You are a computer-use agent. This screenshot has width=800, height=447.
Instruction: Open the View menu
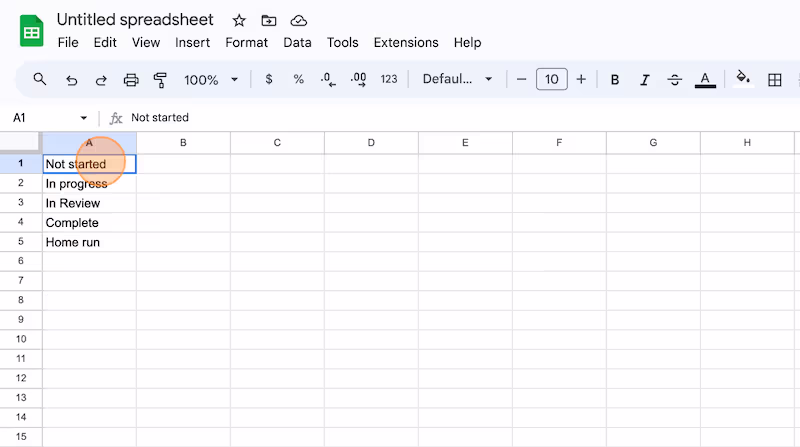pos(146,43)
